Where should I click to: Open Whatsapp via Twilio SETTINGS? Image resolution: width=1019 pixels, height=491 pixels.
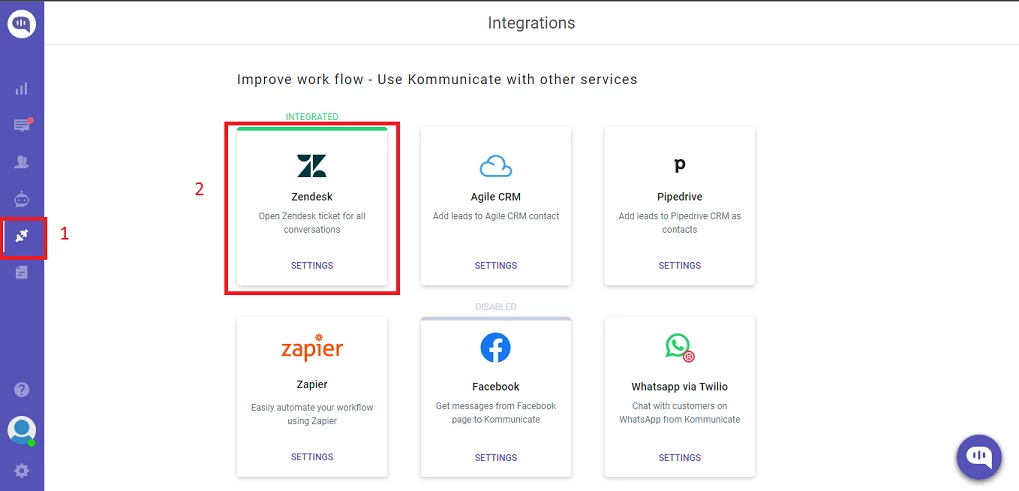(x=680, y=457)
